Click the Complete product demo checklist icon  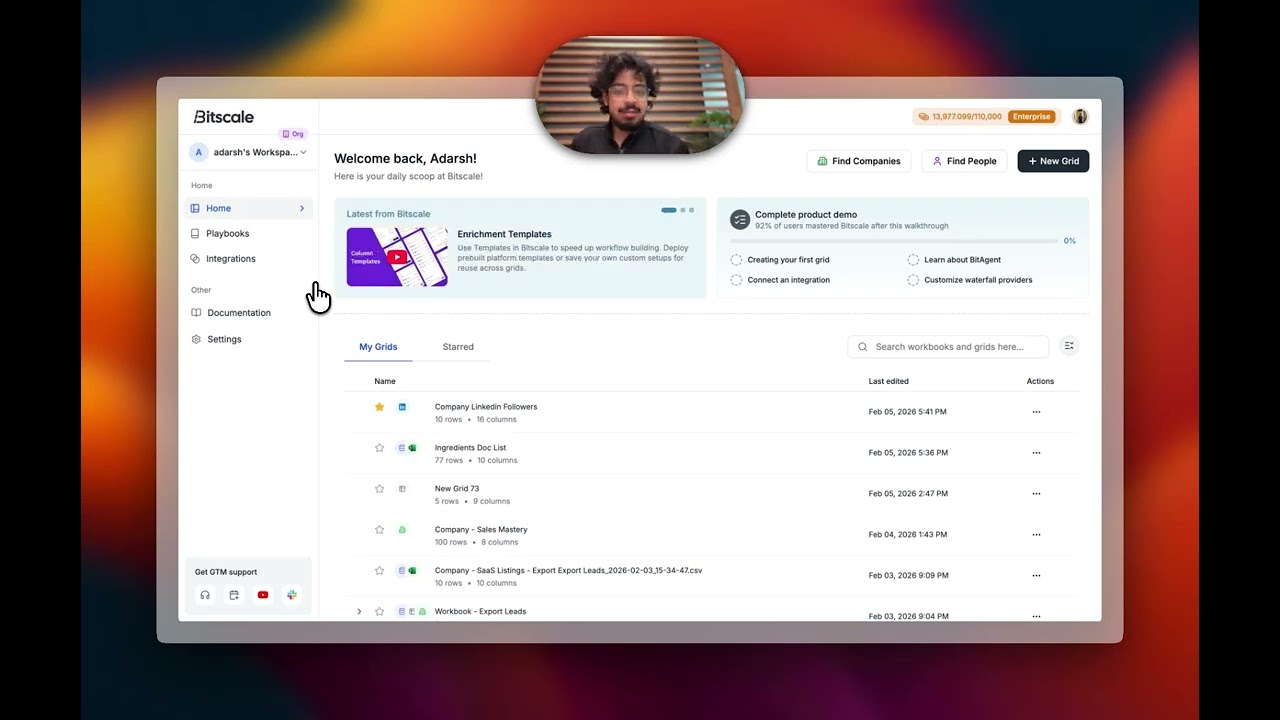(740, 220)
